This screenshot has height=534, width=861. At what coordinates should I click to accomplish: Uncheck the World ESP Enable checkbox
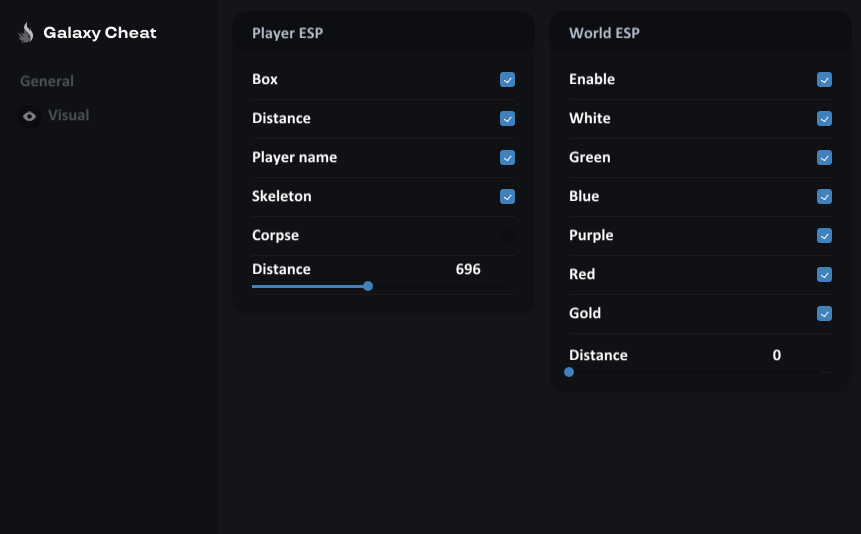pyautogui.click(x=824, y=80)
